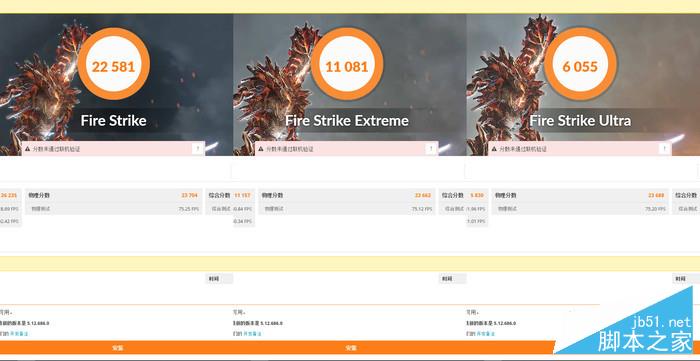Image resolution: width=700 pixels, height=361 pixels.
Task: Click the Fire Strike unverified-score warning banner
Action: coord(113,149)
